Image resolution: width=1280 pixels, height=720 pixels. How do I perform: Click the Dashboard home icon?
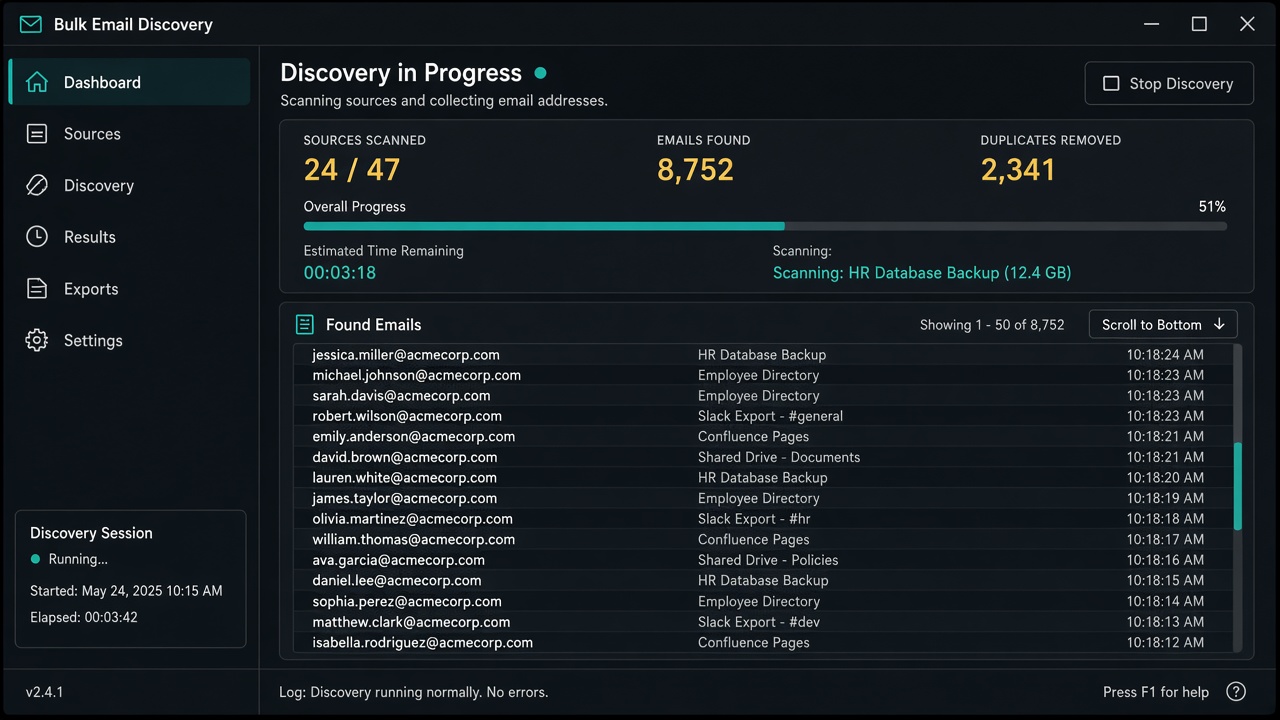pos(37,82)
